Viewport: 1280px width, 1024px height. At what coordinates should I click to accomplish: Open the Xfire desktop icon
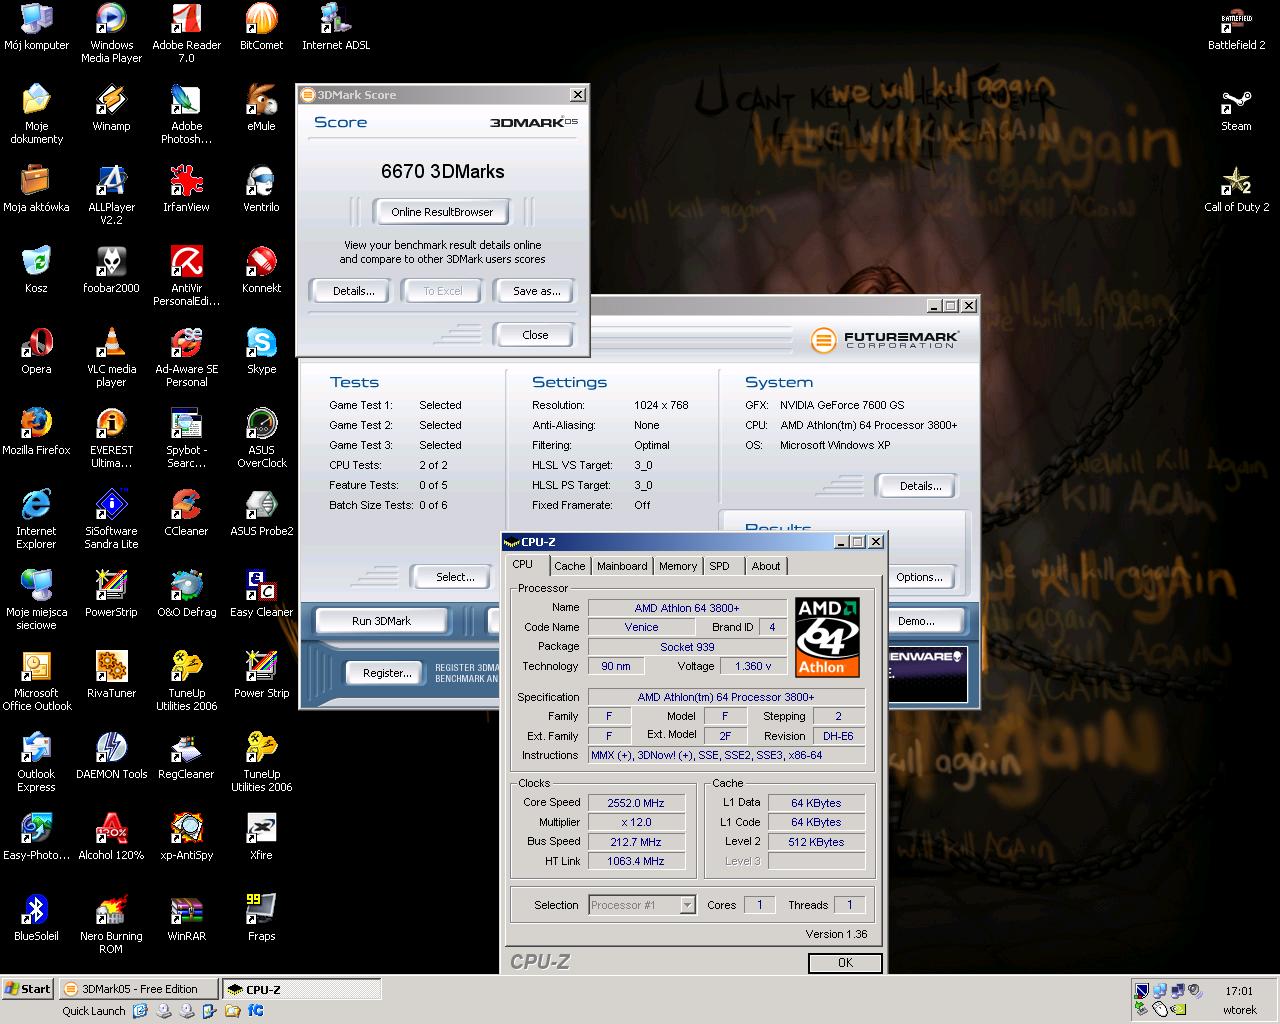click(261, 838)
